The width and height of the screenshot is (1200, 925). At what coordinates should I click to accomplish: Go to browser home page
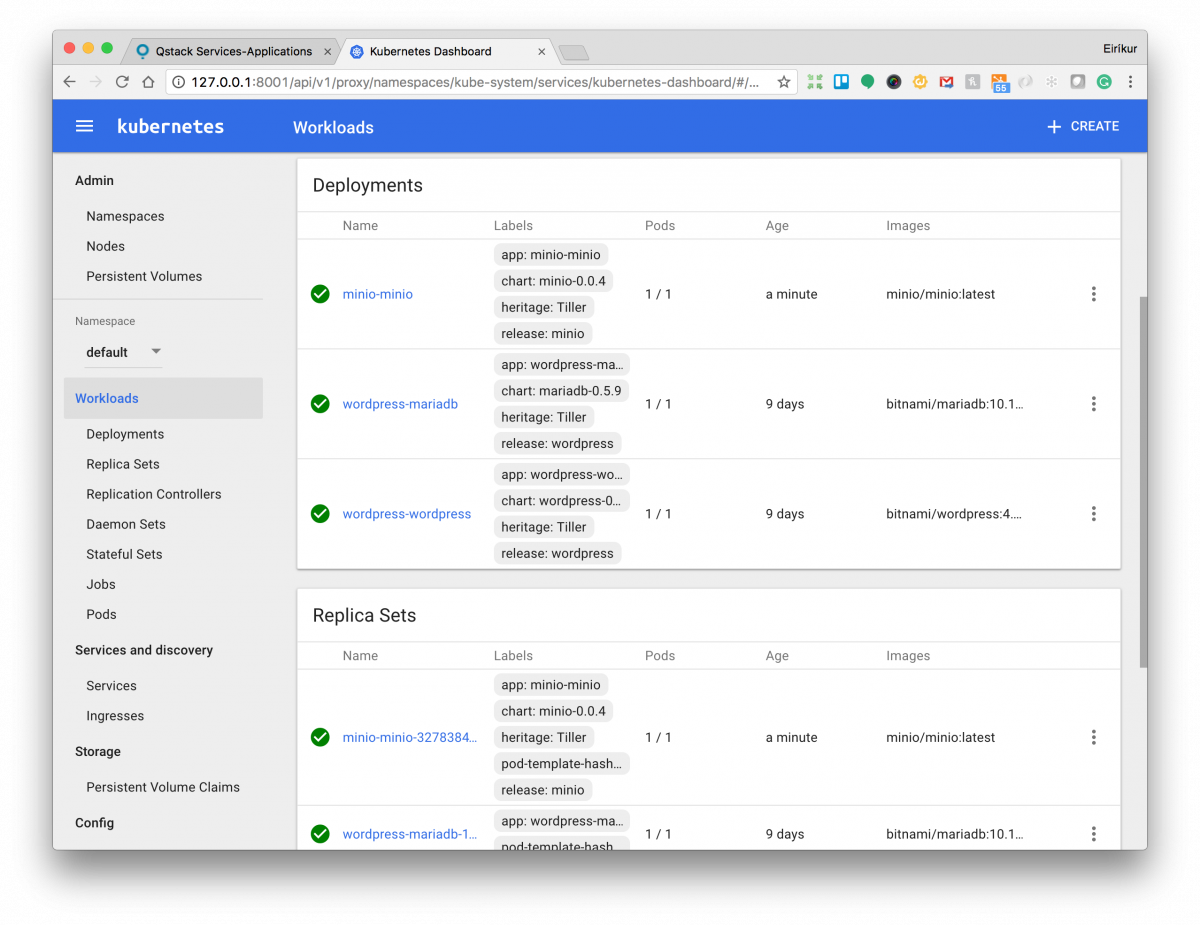(148, 82)
